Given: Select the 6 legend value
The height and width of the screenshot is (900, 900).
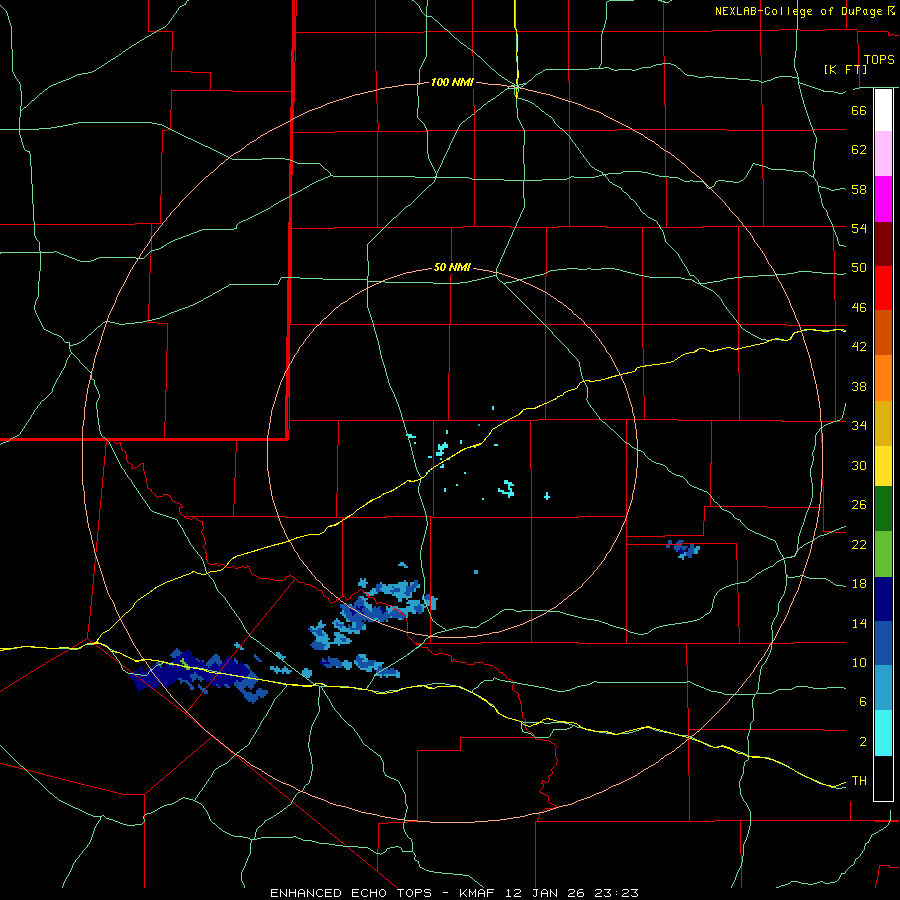Looking at the screenshot, I should click(863, 702).
